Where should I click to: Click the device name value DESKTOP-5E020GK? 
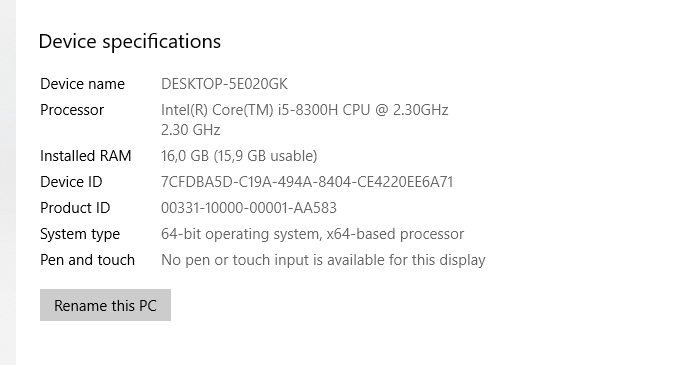coord(224,84)
